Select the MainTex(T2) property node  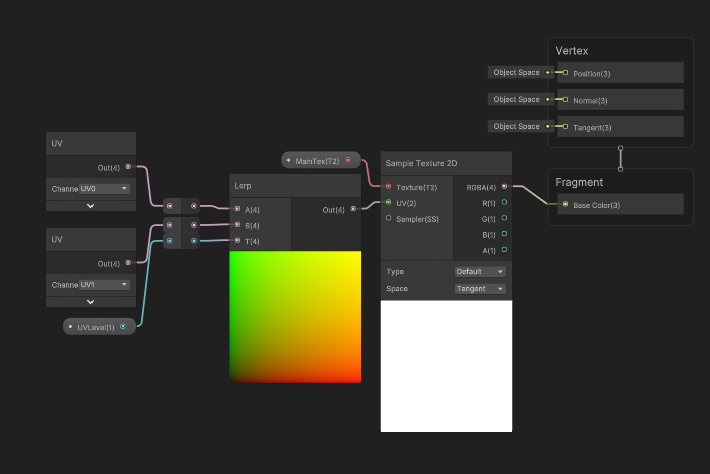pos(319,160)
